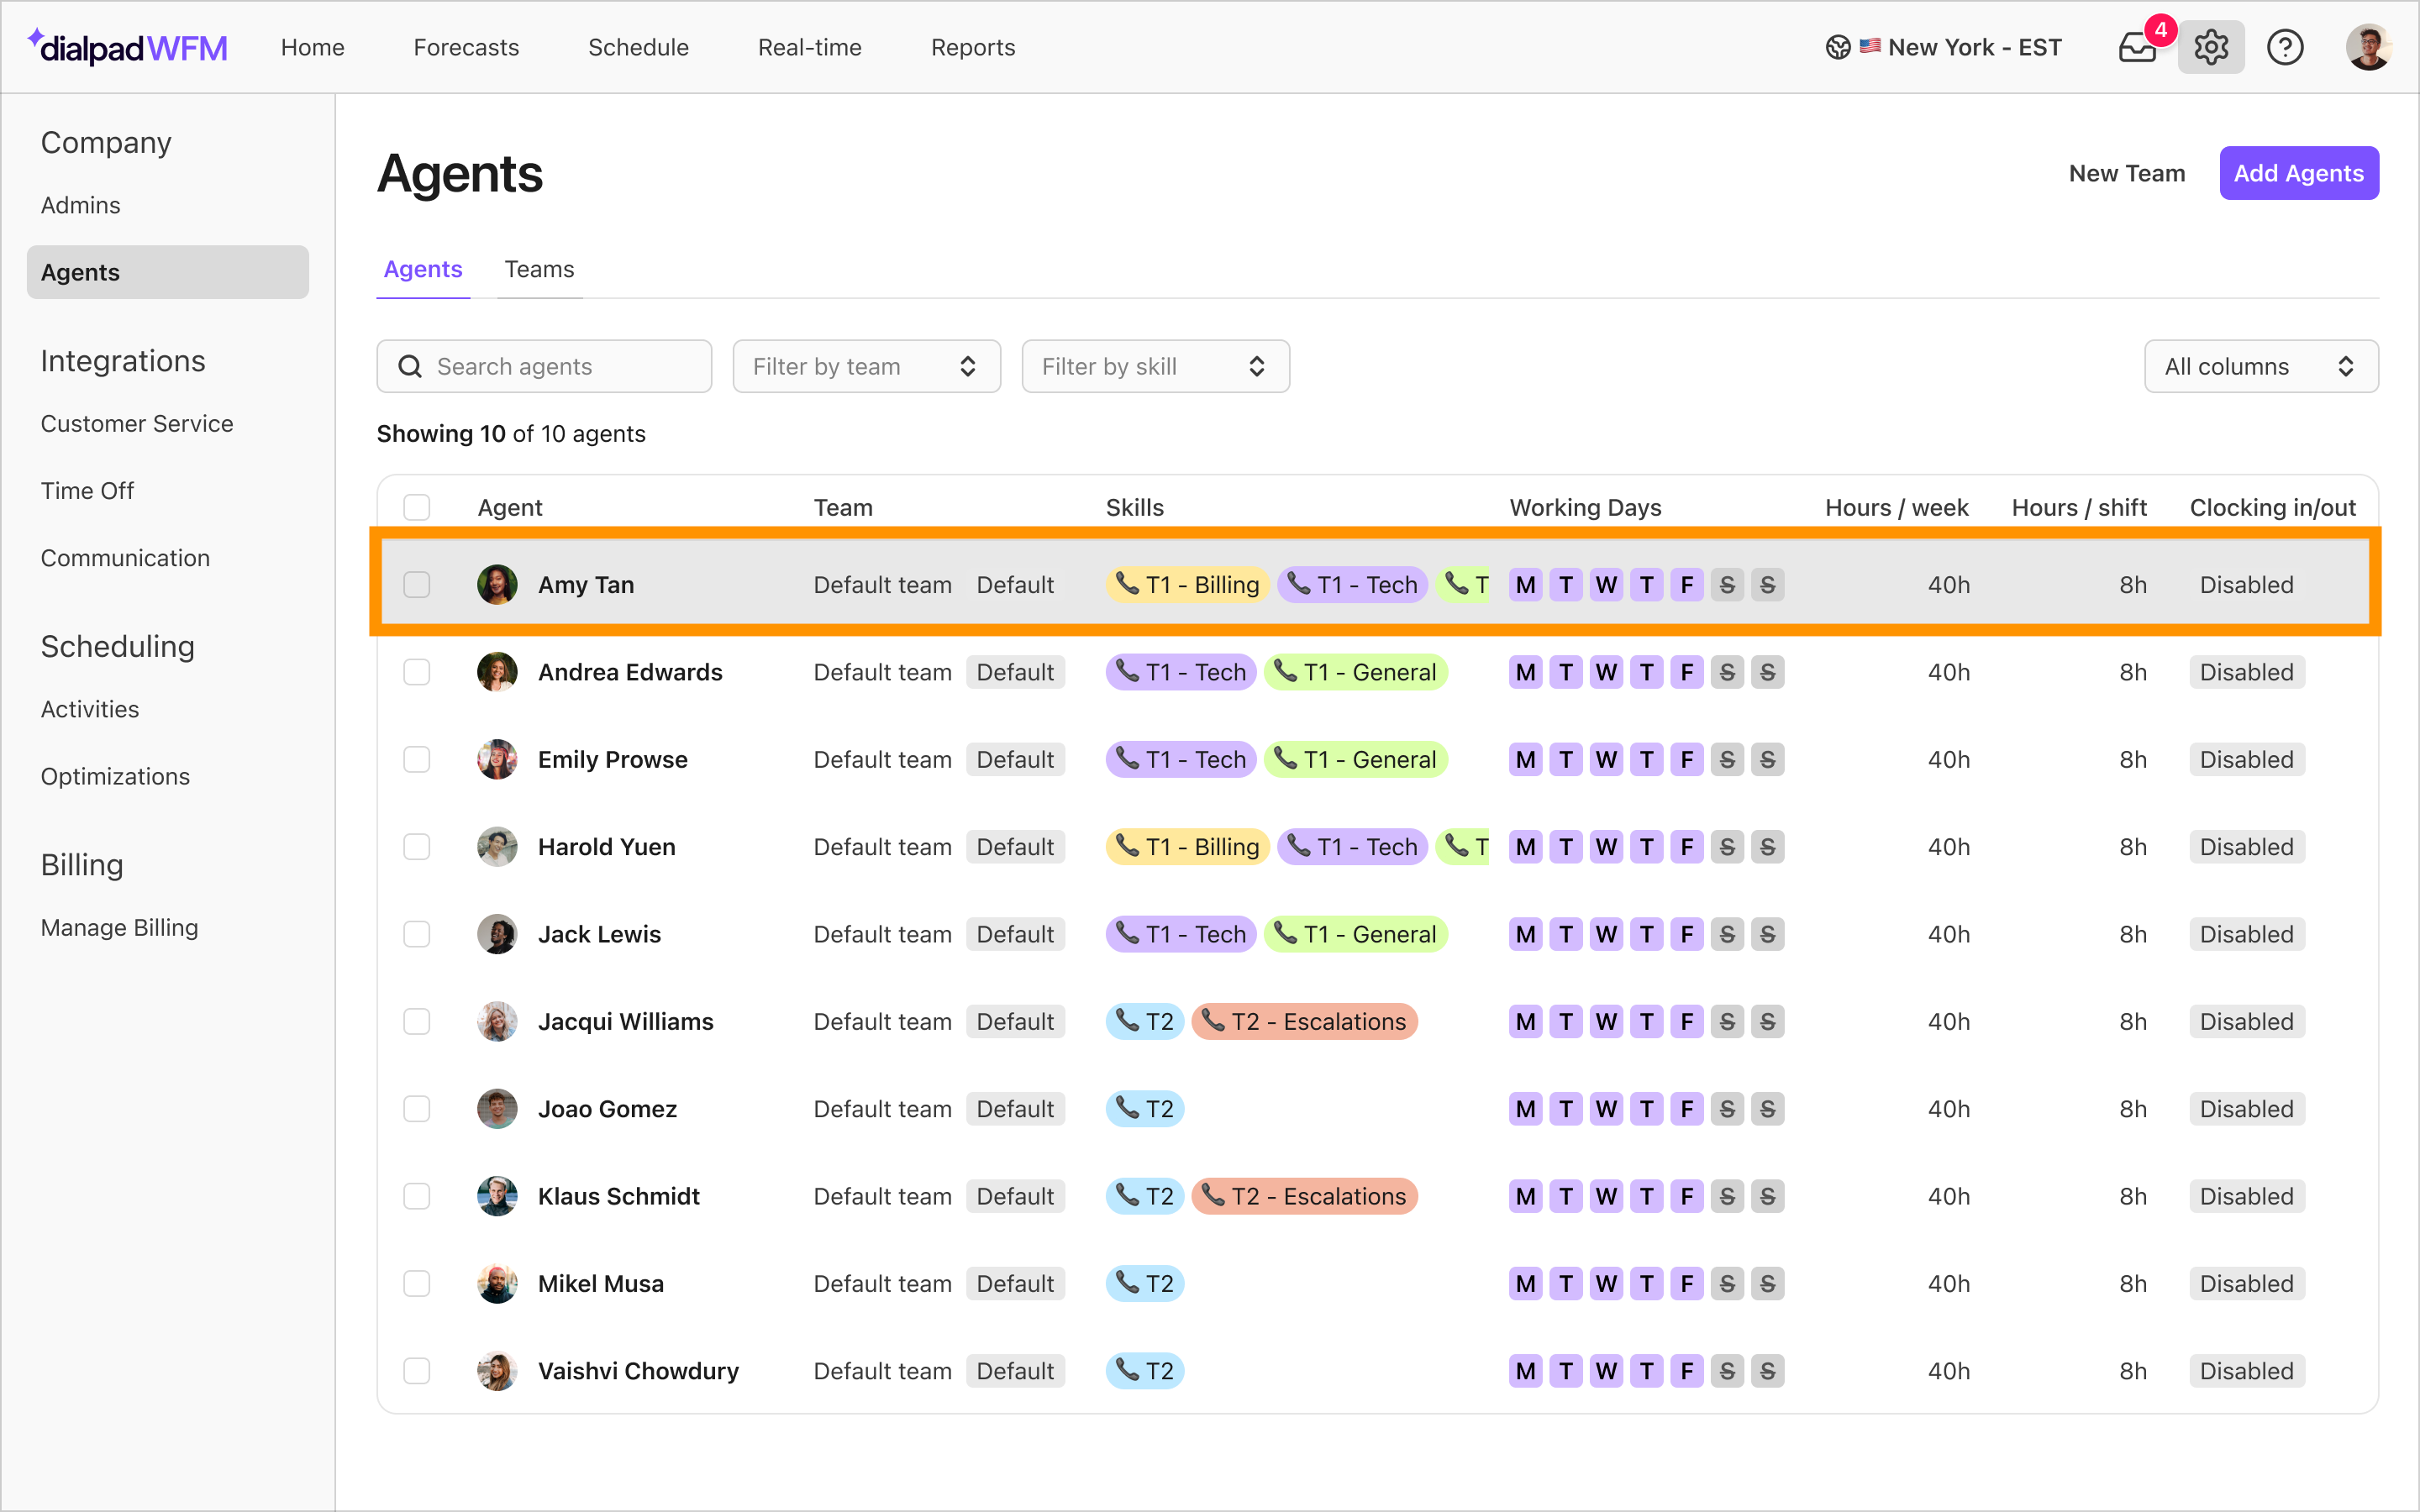
Task: Click Mikel Musa's avatar
Action: point(497,1283)
